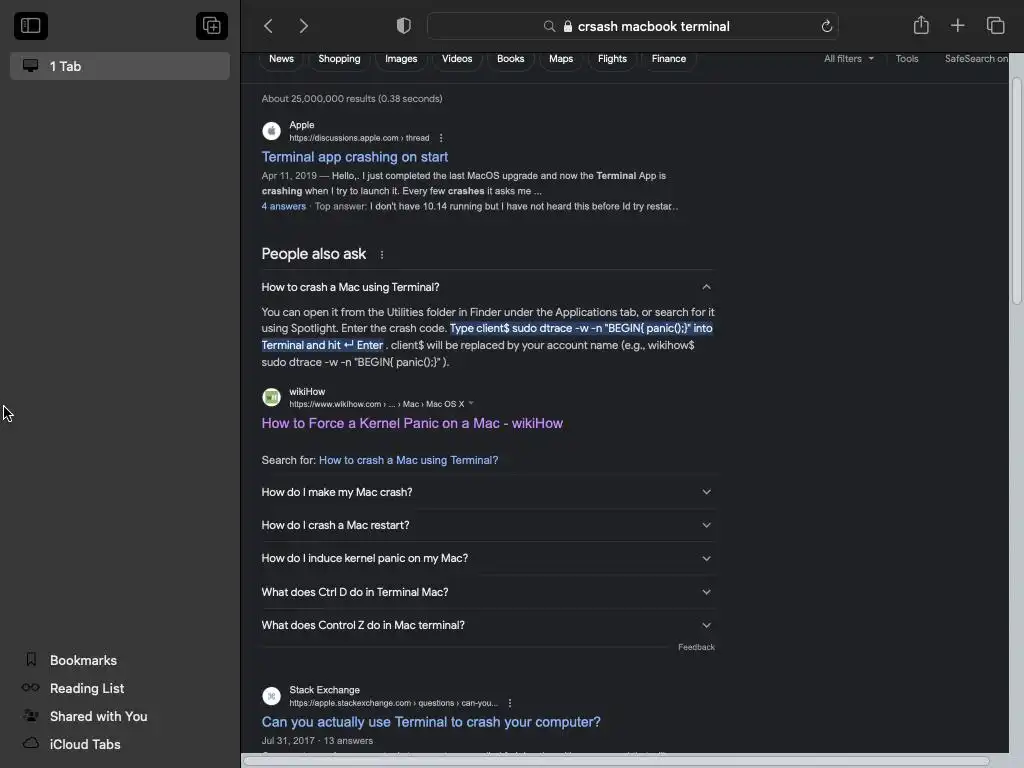Go back to the previous page
Screen dimensions: 1024x768
click(268, 26)
